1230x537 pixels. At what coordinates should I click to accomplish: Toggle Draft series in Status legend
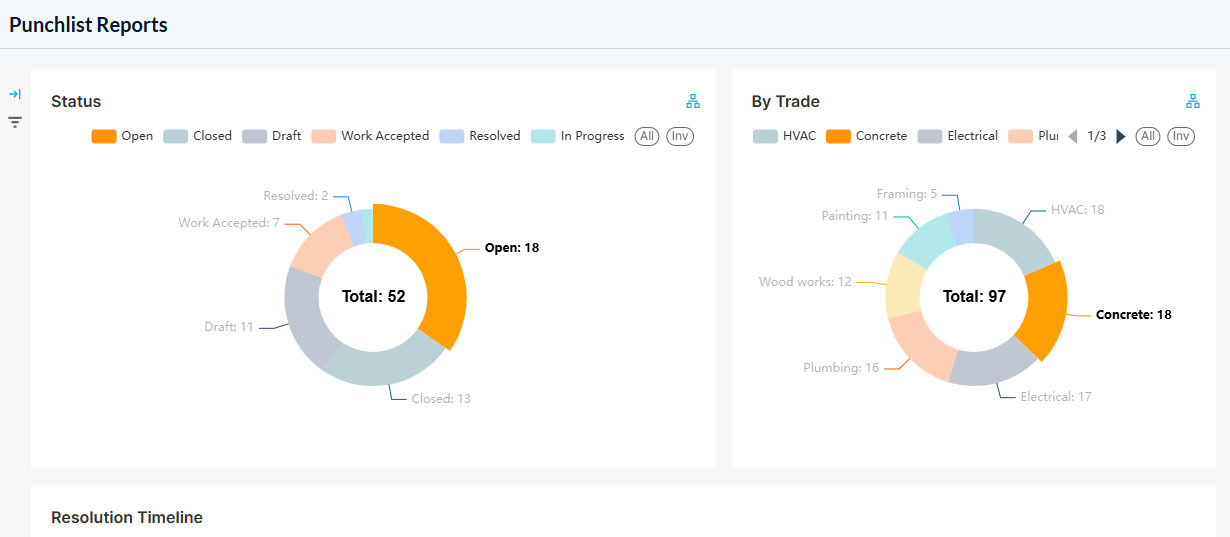tap(271, 136)
